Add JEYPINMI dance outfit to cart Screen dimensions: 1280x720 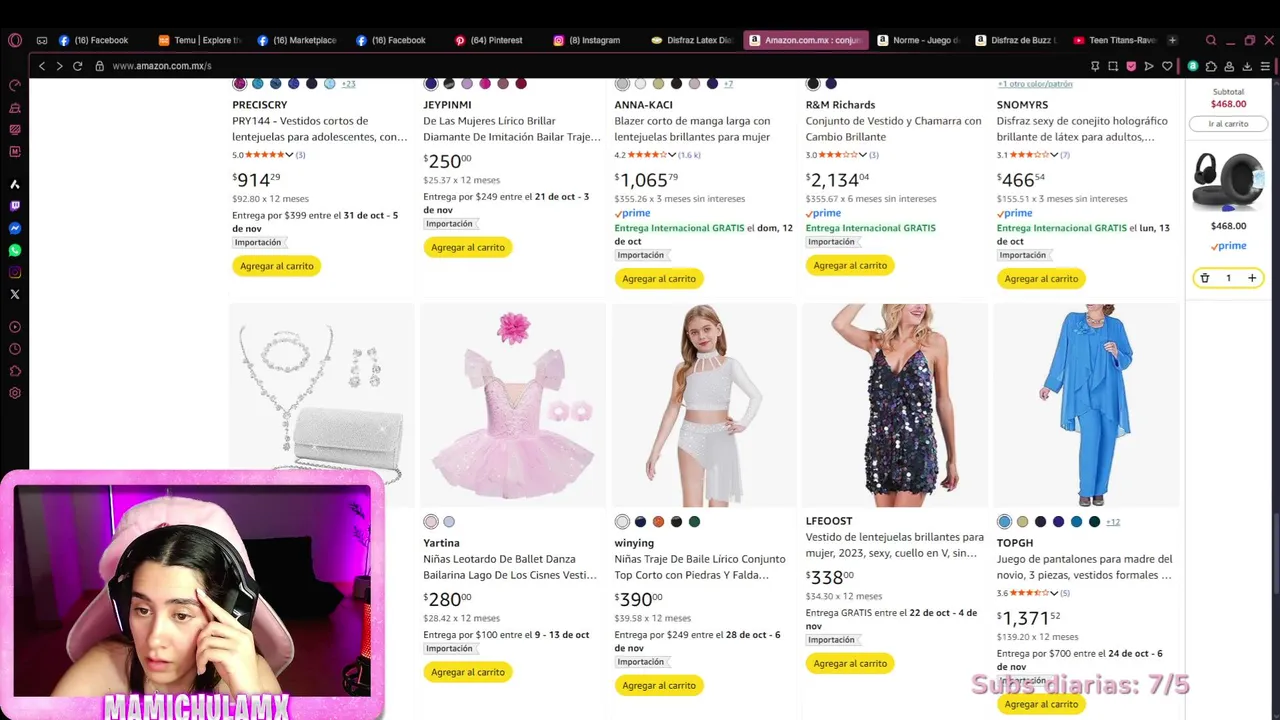[x=468, y=247]
